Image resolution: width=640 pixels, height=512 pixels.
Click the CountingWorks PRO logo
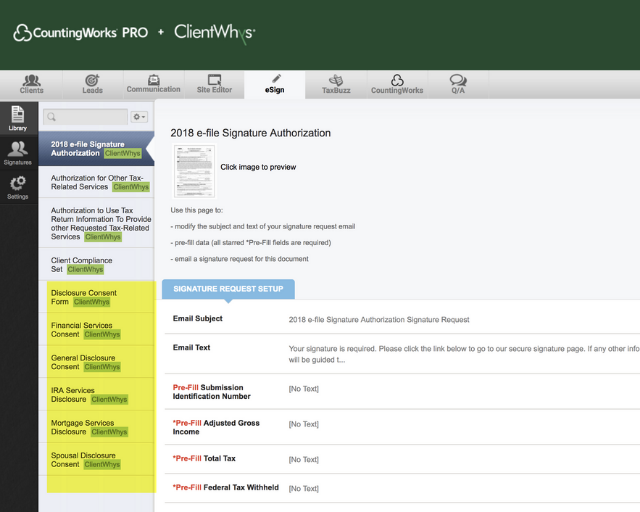point(80,33)
